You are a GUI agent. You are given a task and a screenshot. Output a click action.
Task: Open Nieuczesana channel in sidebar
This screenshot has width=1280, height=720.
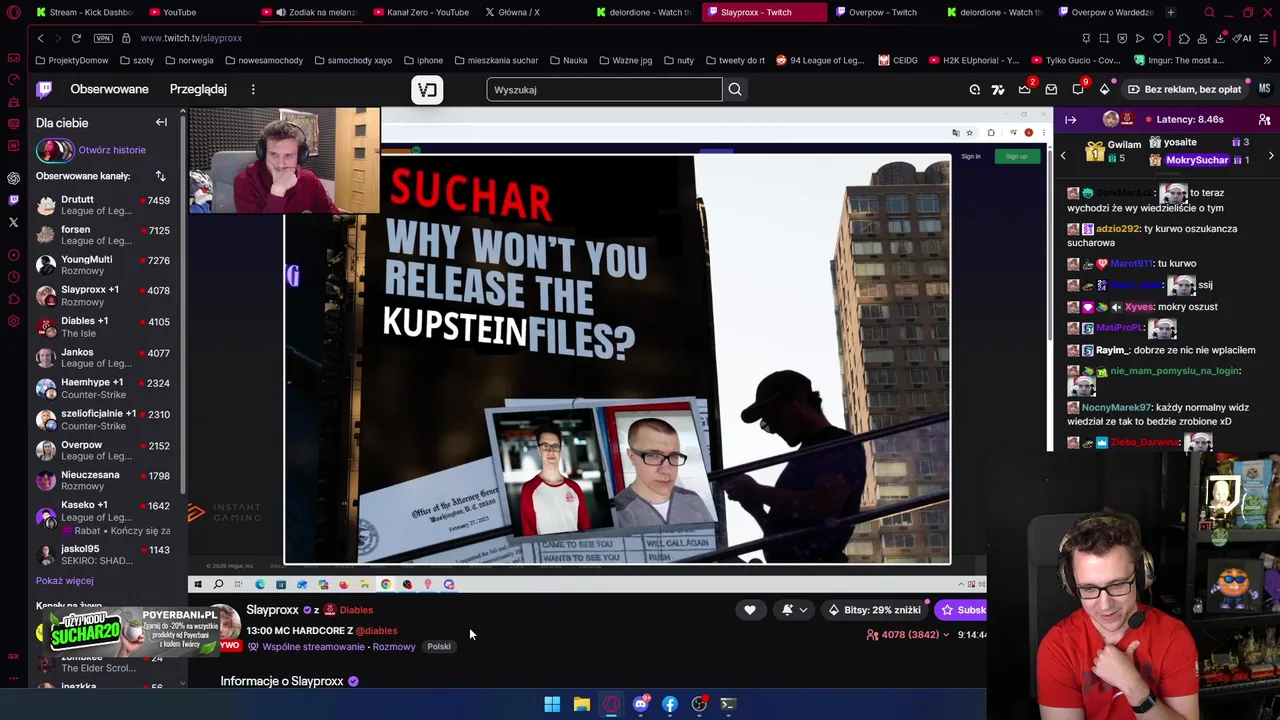(103, 480)
